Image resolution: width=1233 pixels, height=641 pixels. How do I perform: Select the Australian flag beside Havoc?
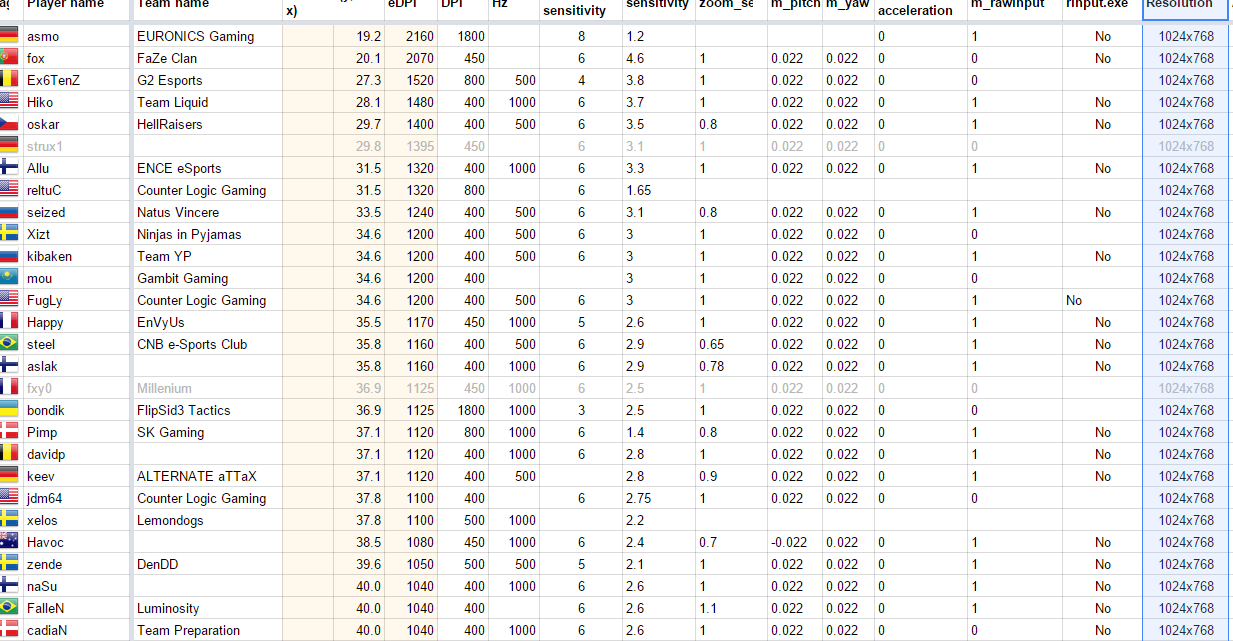(9, 542)
